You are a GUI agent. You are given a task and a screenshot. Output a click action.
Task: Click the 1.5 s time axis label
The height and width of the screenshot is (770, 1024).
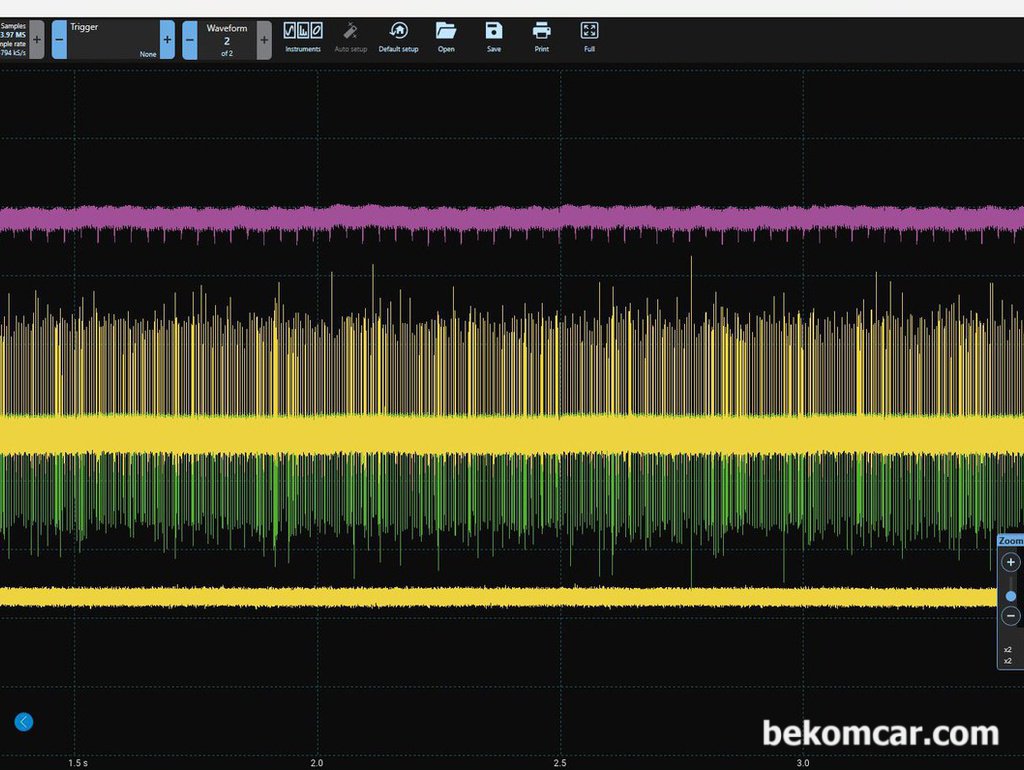pyautogui.click(x=78, y=763)
